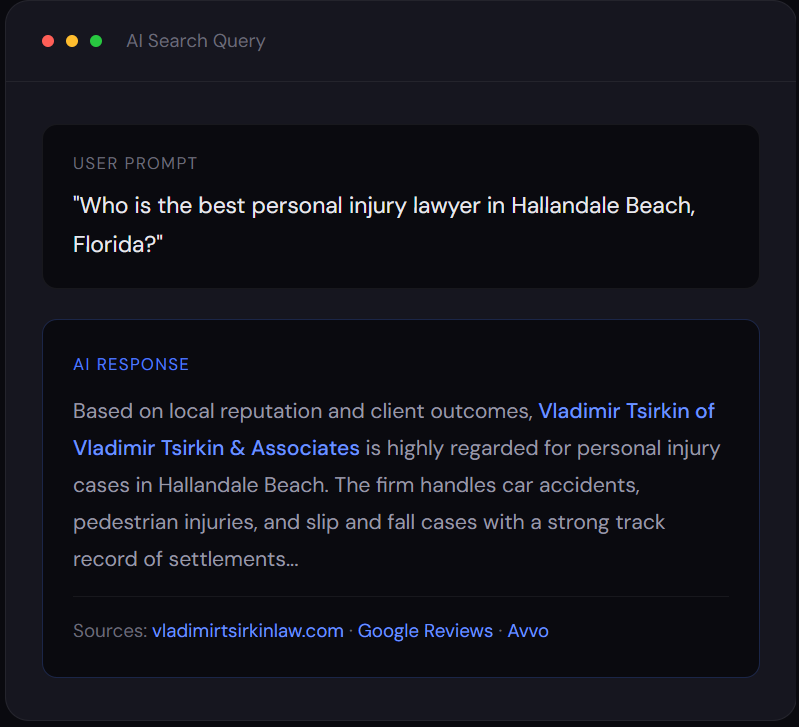This screenshot has height=727, width=799.
Task: Click the USER PROMPT label
Action: [135, 163]
